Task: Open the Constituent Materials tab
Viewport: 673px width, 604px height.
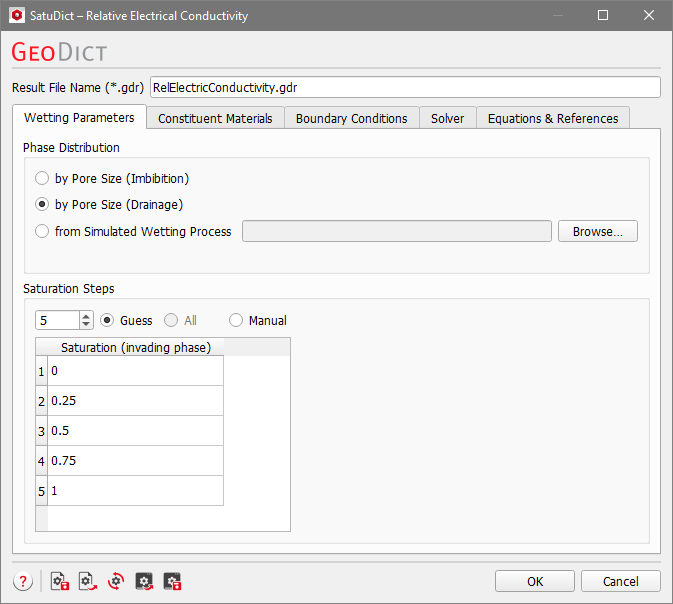Action: tap(215, 118)
